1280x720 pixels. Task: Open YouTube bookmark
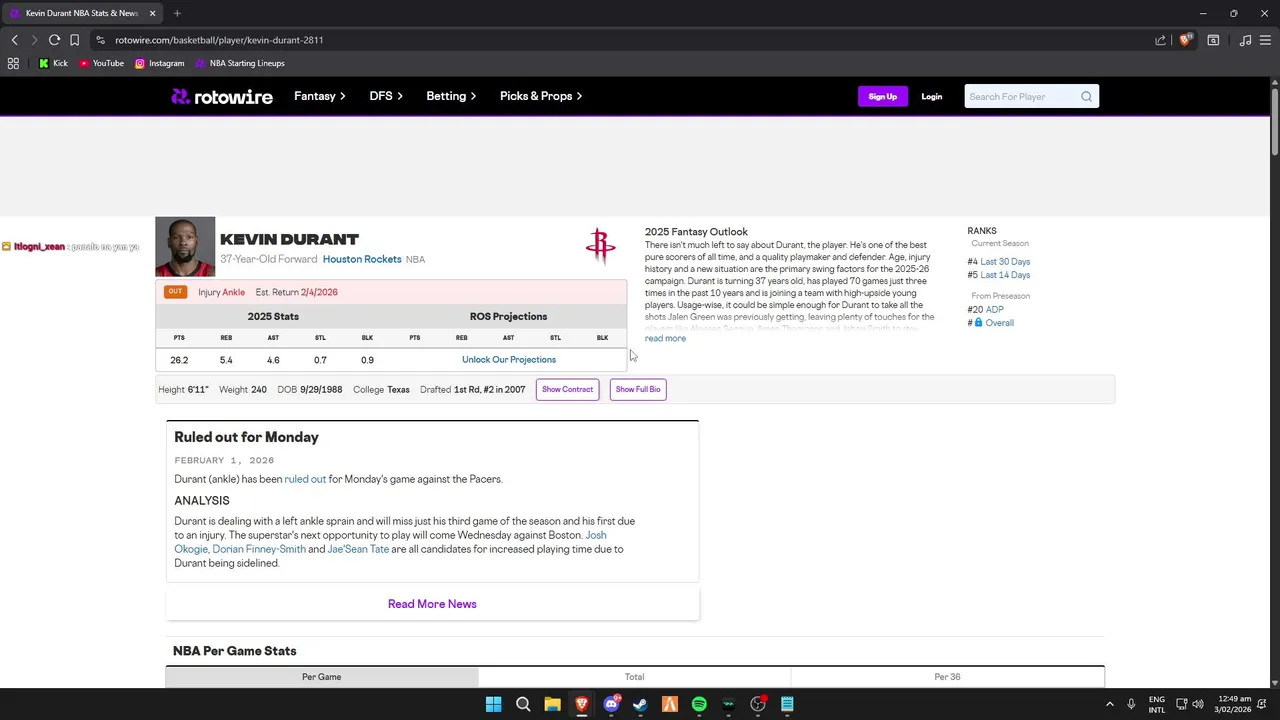pos(101,63)
